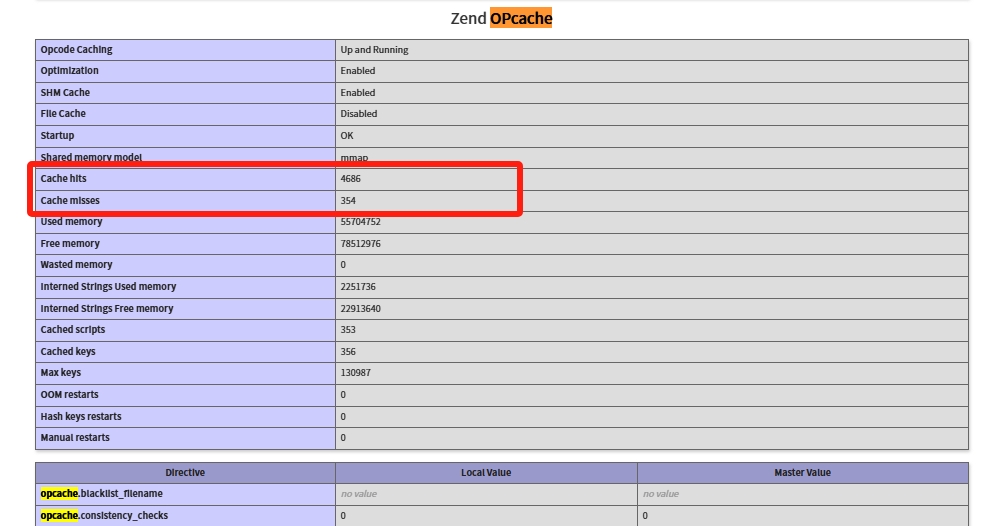
Task: Click the 'Cache misses' label
Action: click(x=70, y=200)
